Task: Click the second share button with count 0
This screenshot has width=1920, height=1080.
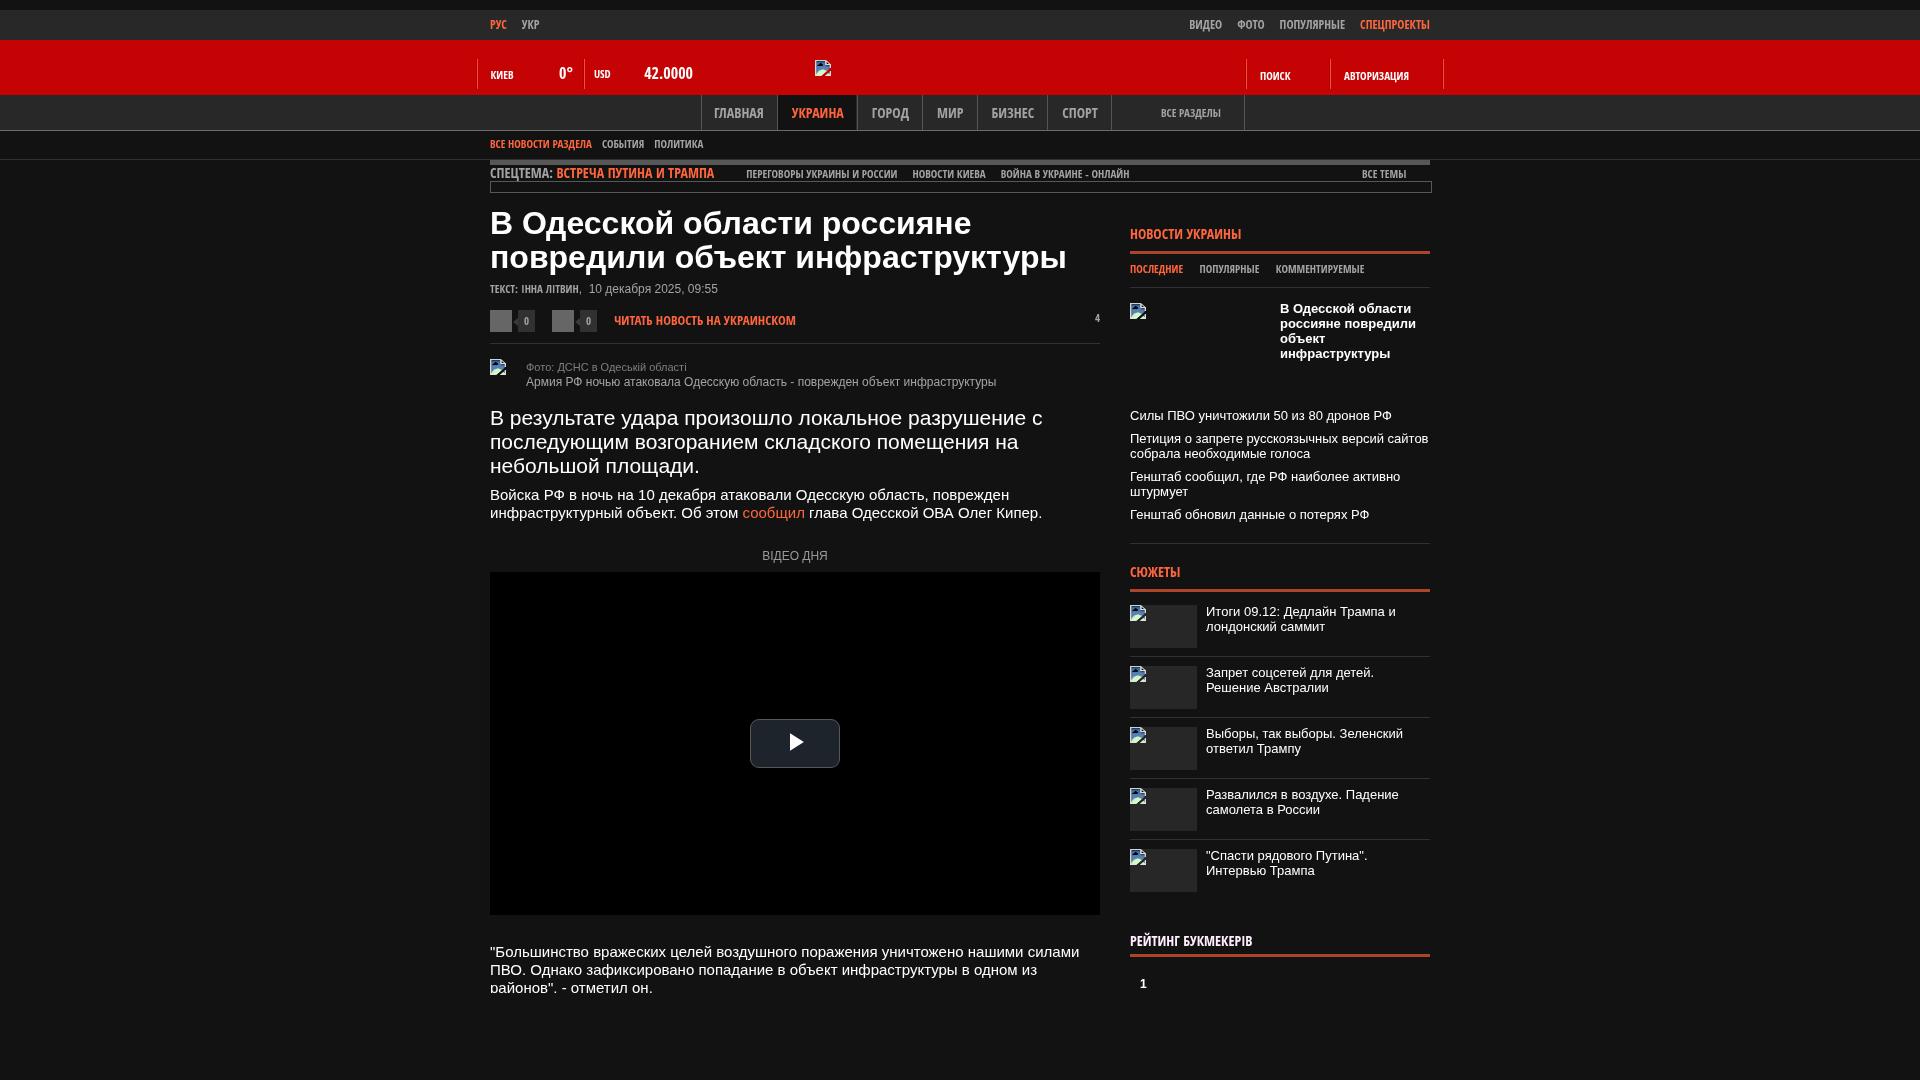Action: point(563,321)
